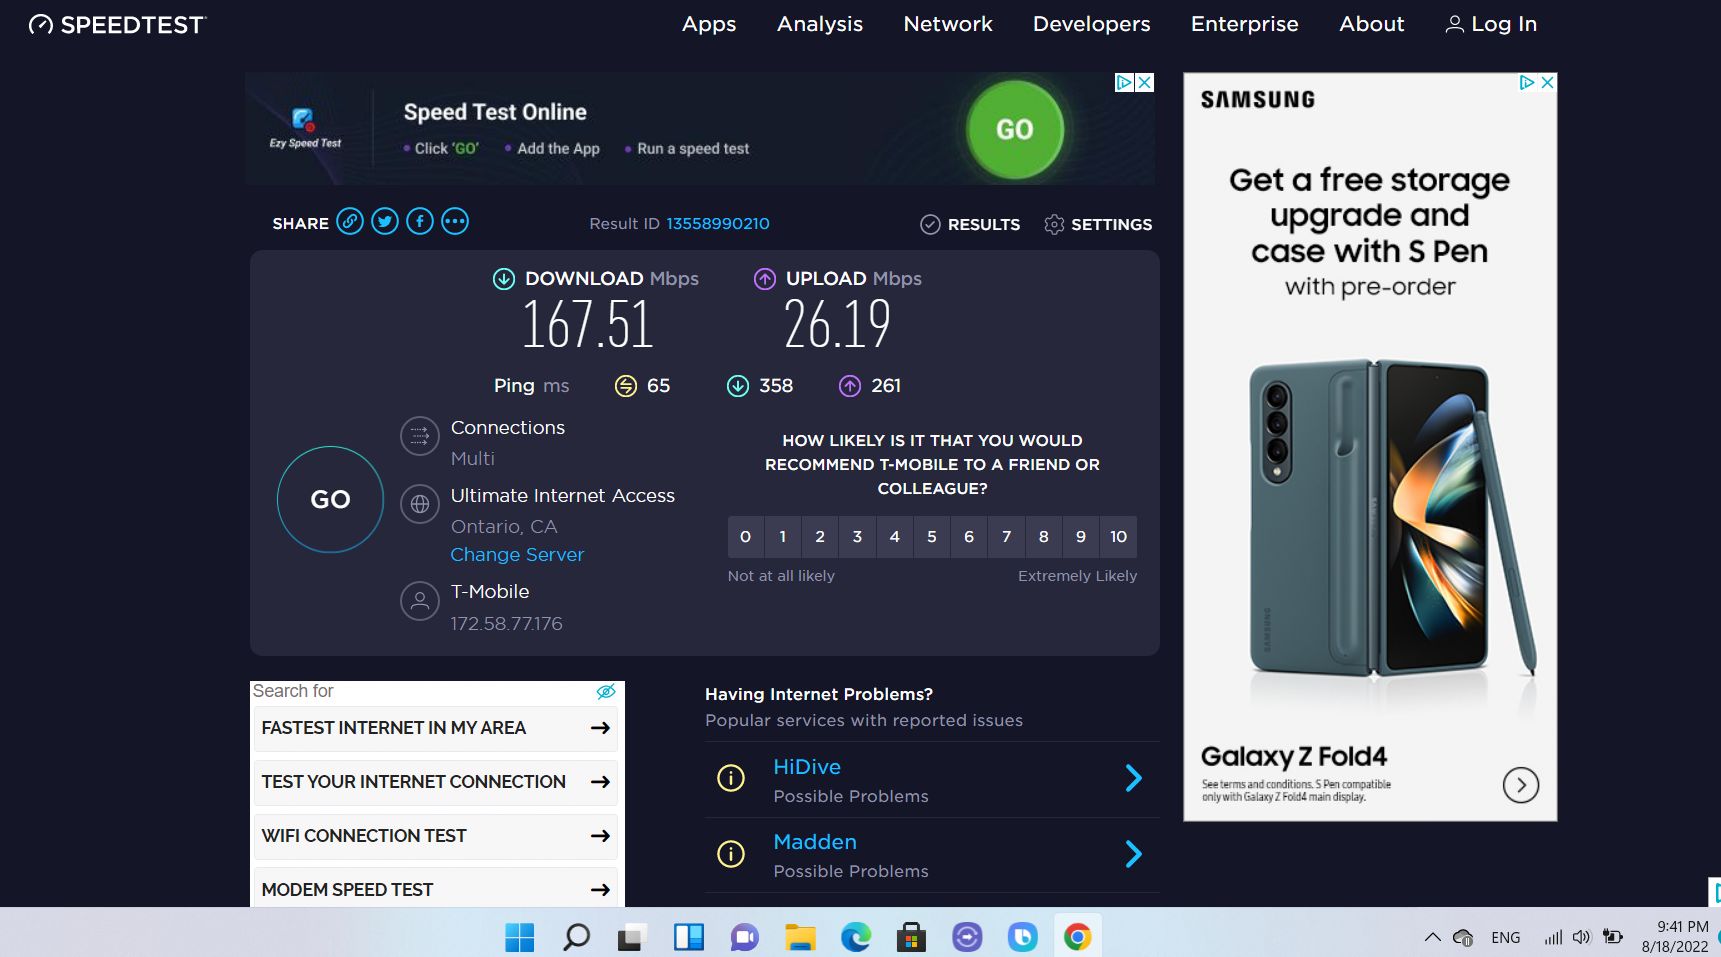The height and width of the screenshot is (957, 1721).
Task: Click green GO in banner ad
Action: point(1015,129)
